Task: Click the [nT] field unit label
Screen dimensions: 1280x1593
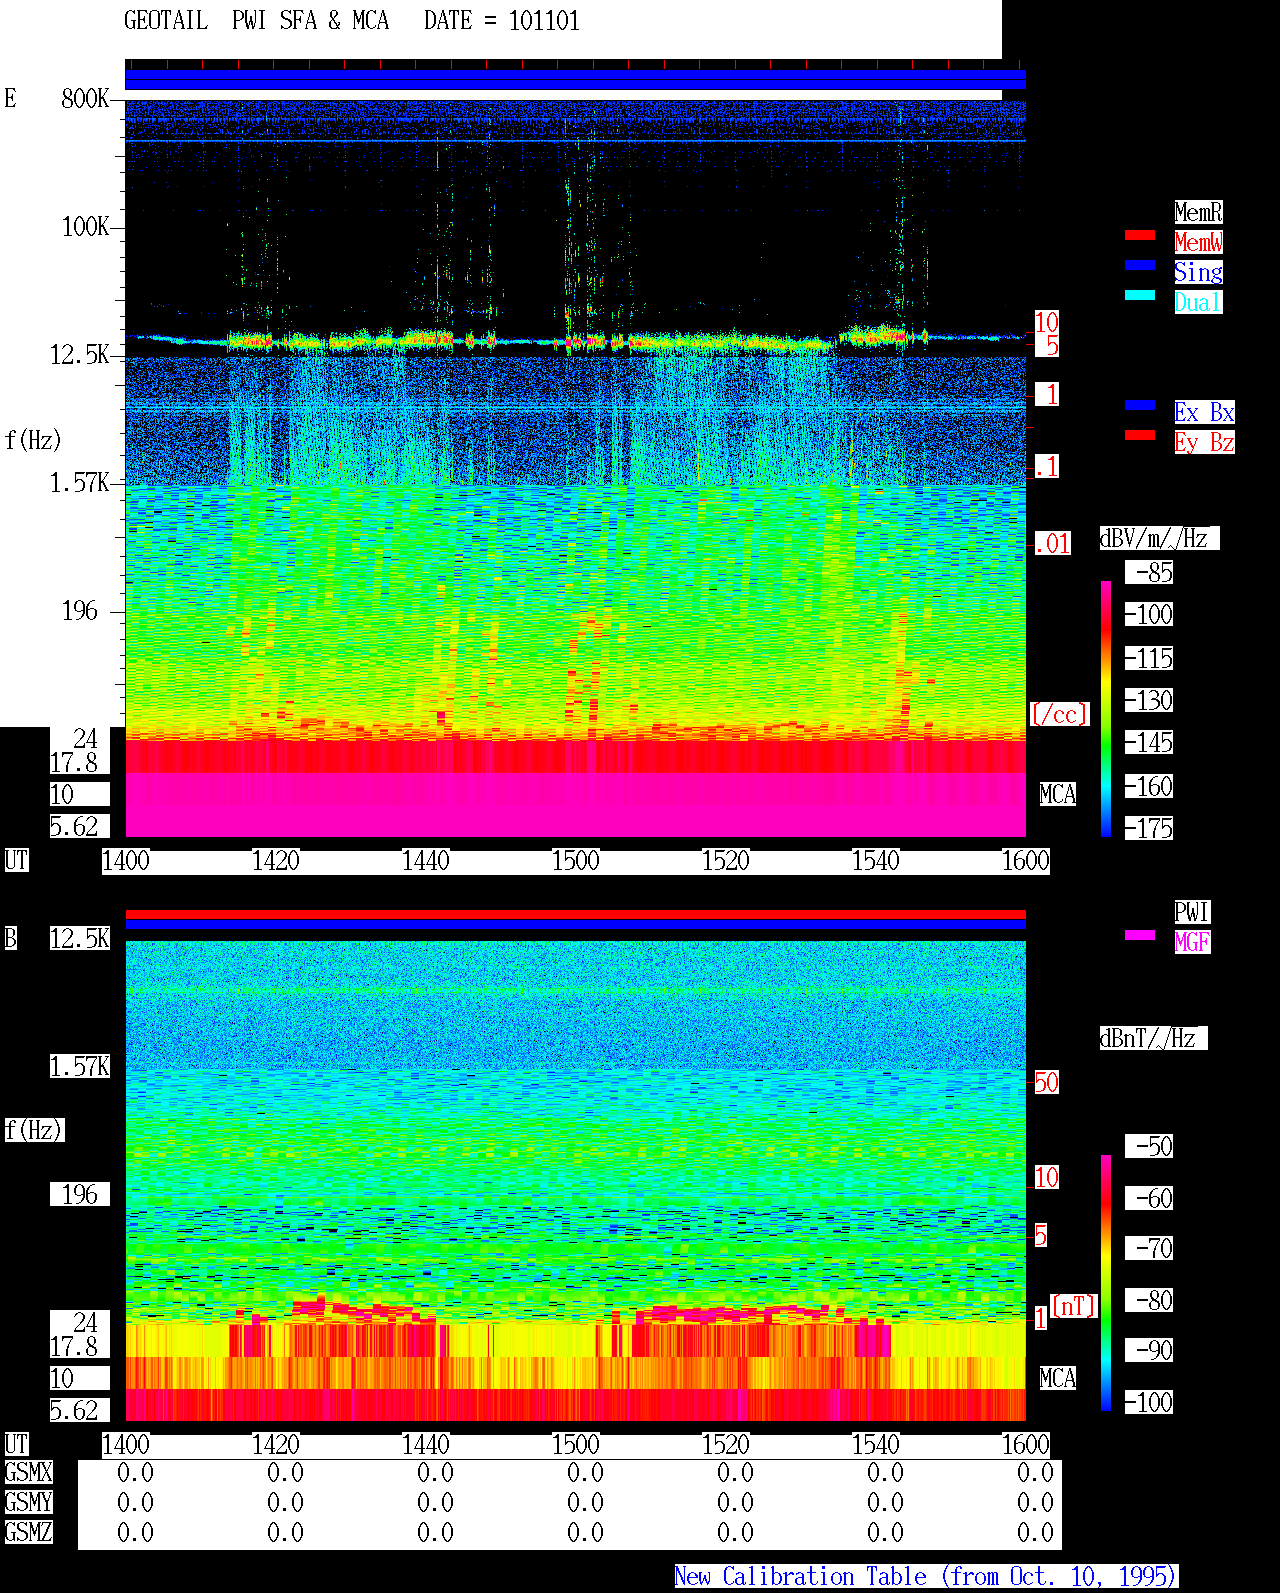Action: 1074,1306
